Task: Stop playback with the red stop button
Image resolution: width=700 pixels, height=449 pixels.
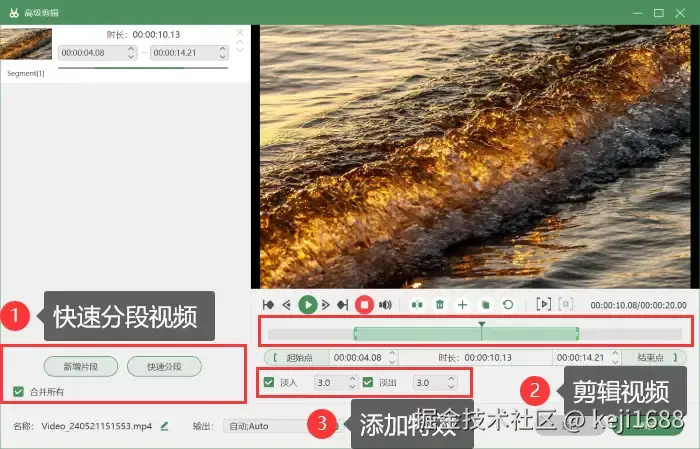Action: 364,305
